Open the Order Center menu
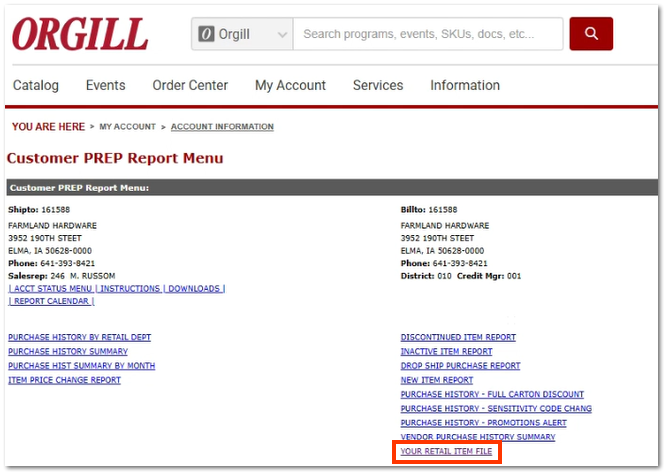 click(x=190, y=85)
